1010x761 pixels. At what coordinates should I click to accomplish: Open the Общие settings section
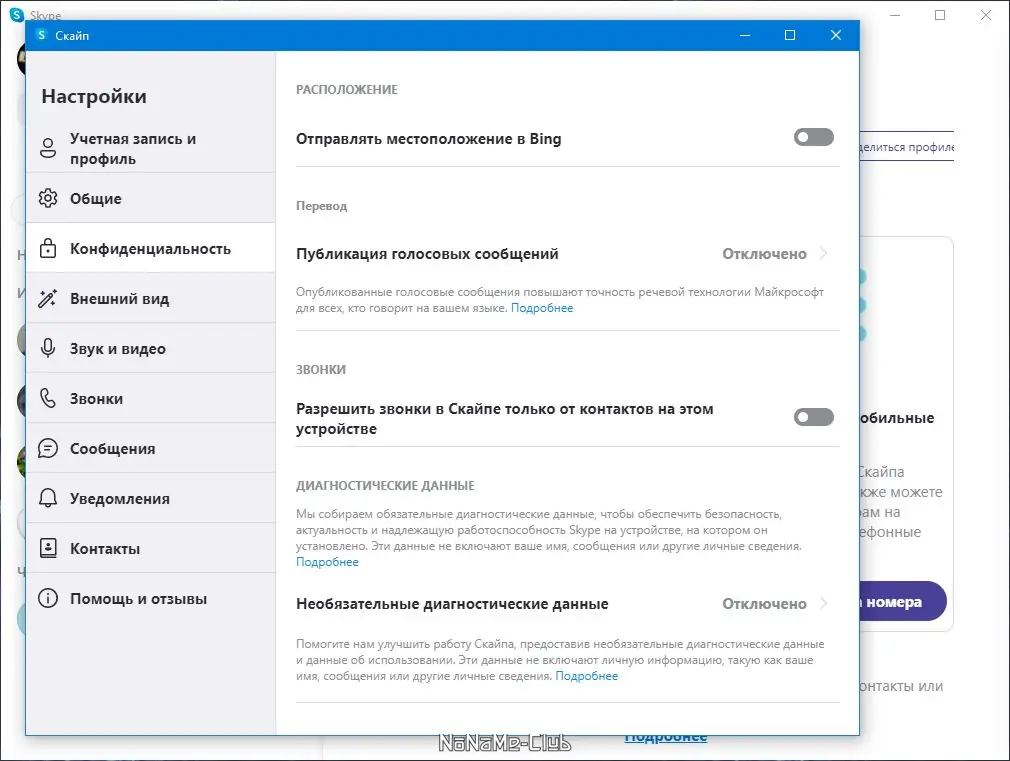(151, 198)
